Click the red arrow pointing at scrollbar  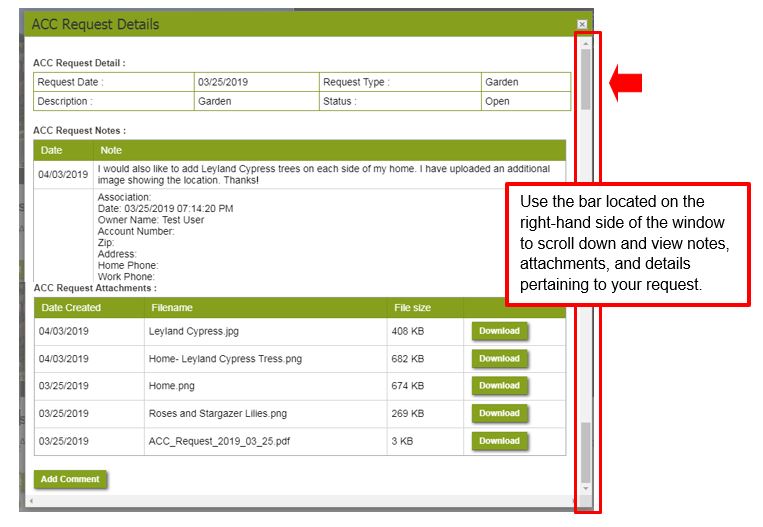[625, 84]
